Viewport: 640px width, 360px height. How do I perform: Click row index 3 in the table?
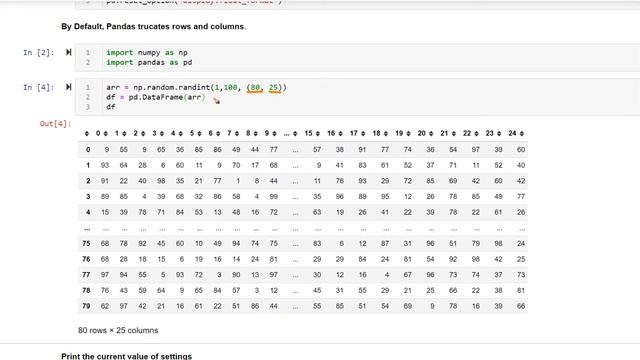coord(88,196)
